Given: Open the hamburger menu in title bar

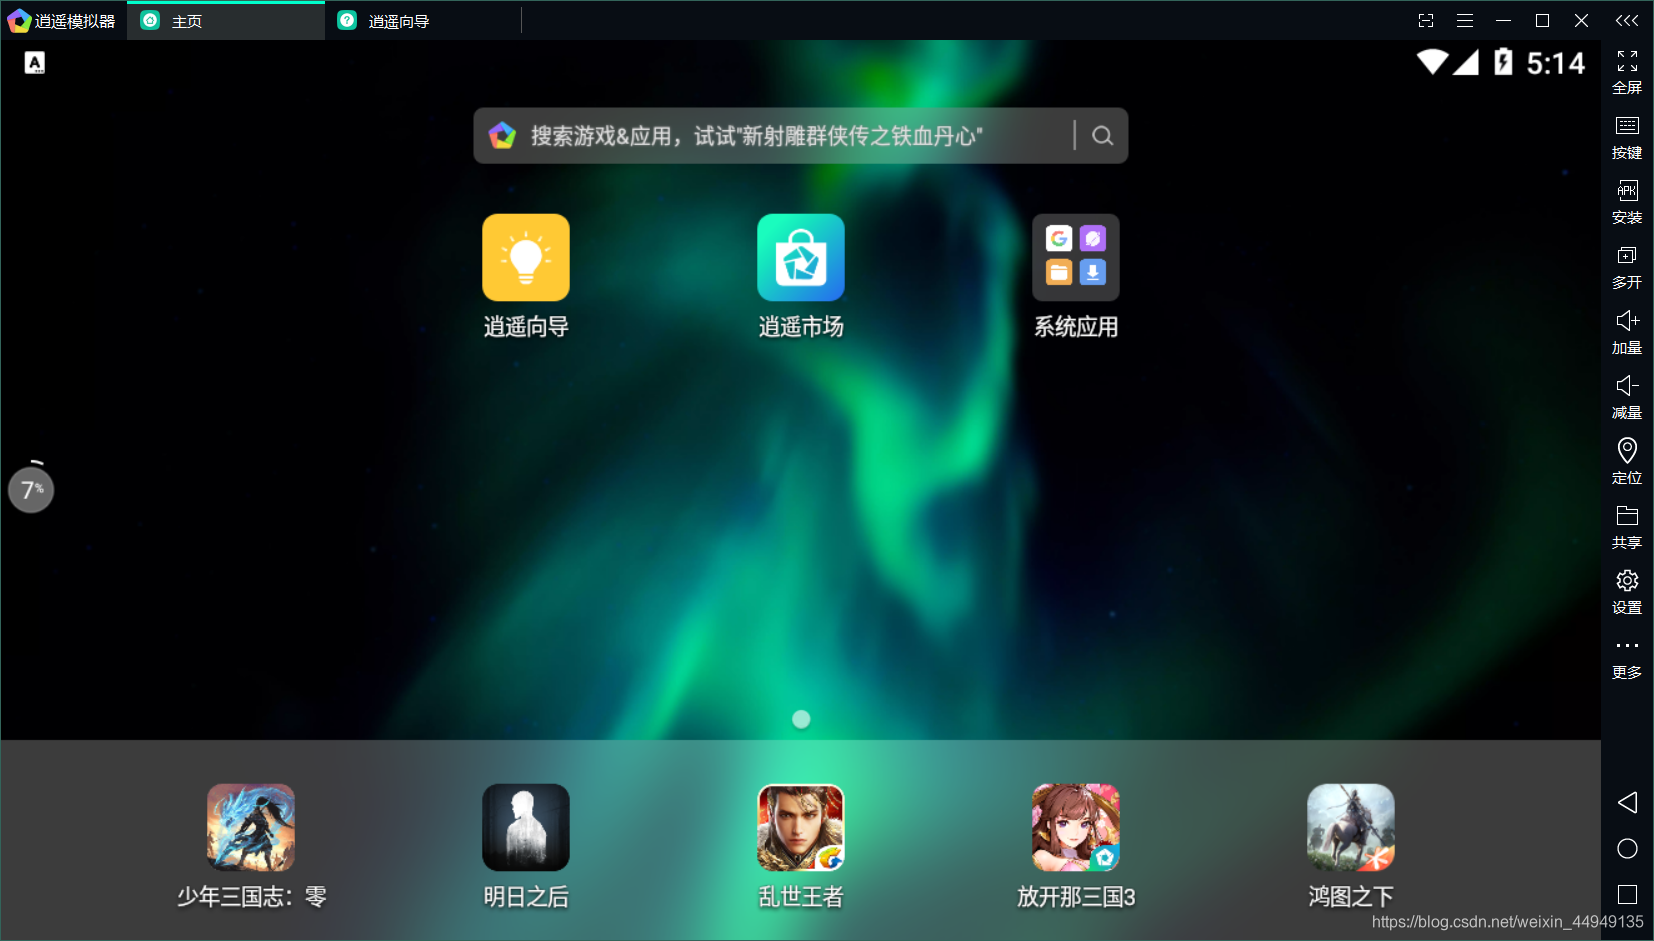Looking at the screenshot, I should click(x=1465, y=20).
